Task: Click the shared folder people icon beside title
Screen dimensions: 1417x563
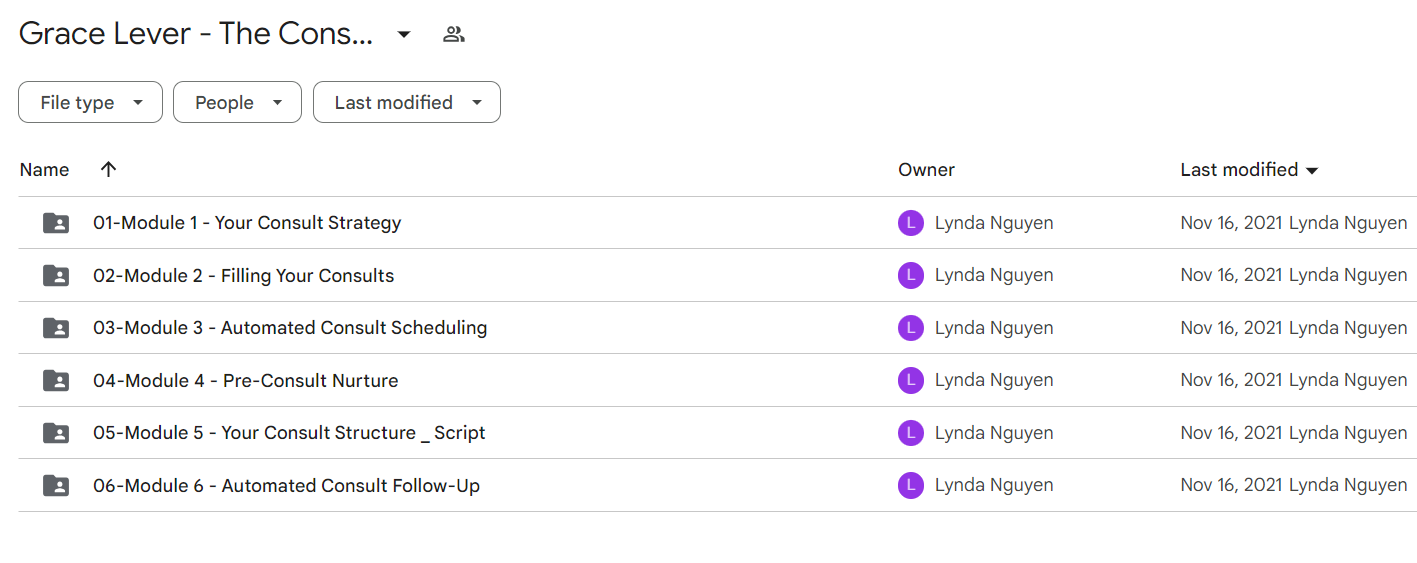Action: pyautogui.click(x=454, y=35)
